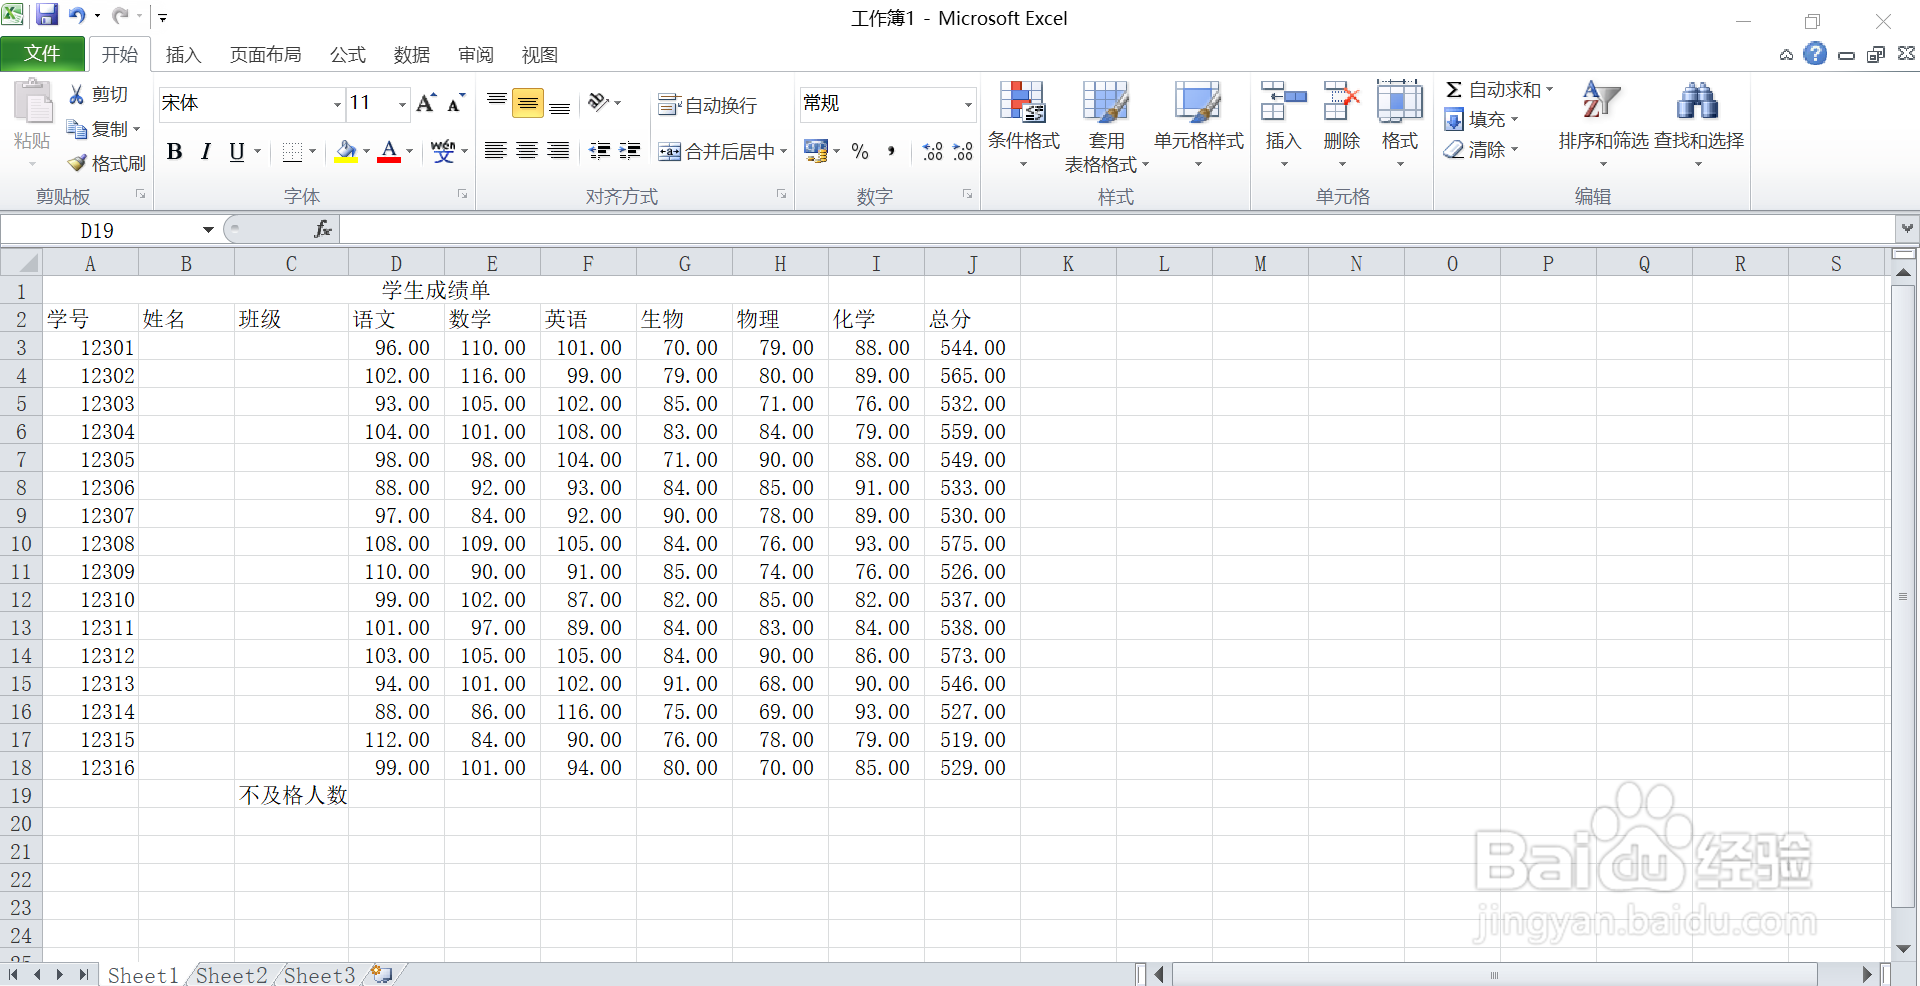Screen dimensions: 1920x986
Task: Apply the red font color A
Action: 389,151
